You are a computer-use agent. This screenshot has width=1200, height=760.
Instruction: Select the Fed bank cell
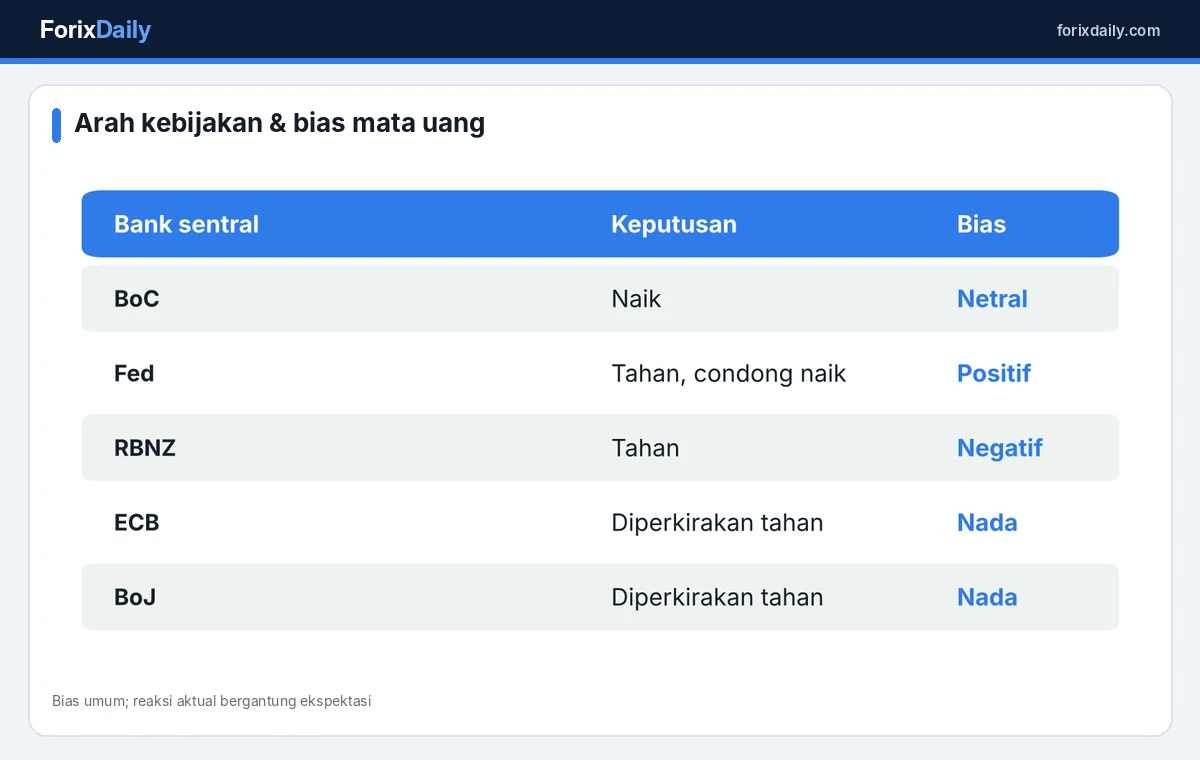(134, 373)
